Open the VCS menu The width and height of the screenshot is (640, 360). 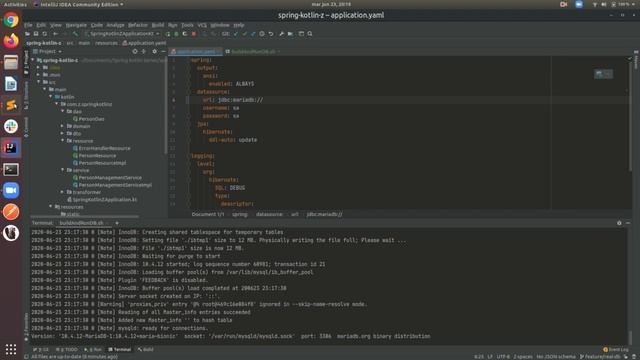coord(202,25)
